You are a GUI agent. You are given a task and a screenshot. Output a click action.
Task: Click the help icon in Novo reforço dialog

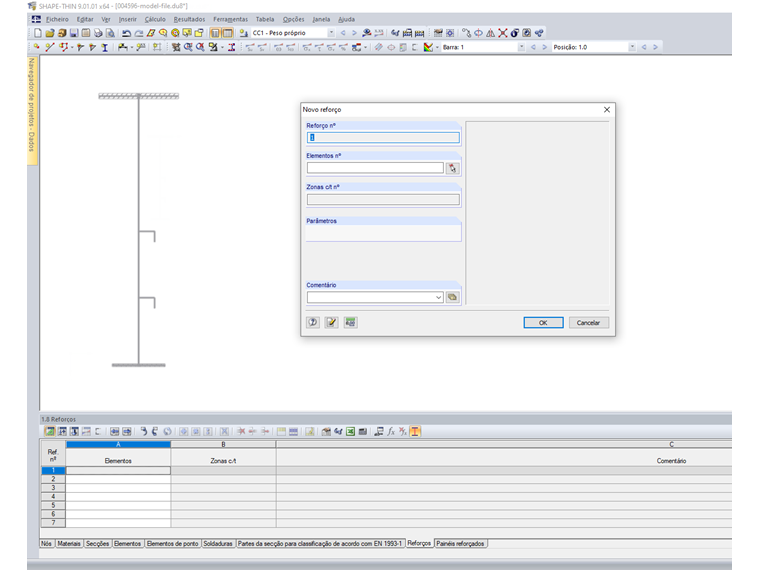pyautogui.click(x=313, y=322)
